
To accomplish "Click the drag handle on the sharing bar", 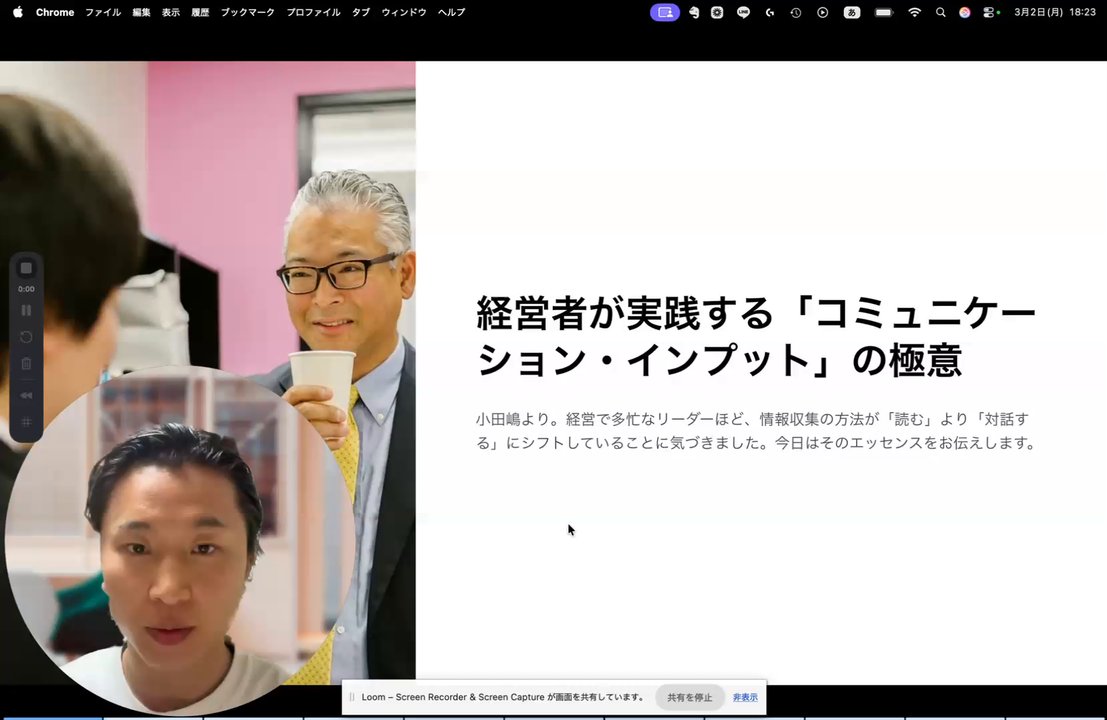I will (x=352, y=697).
